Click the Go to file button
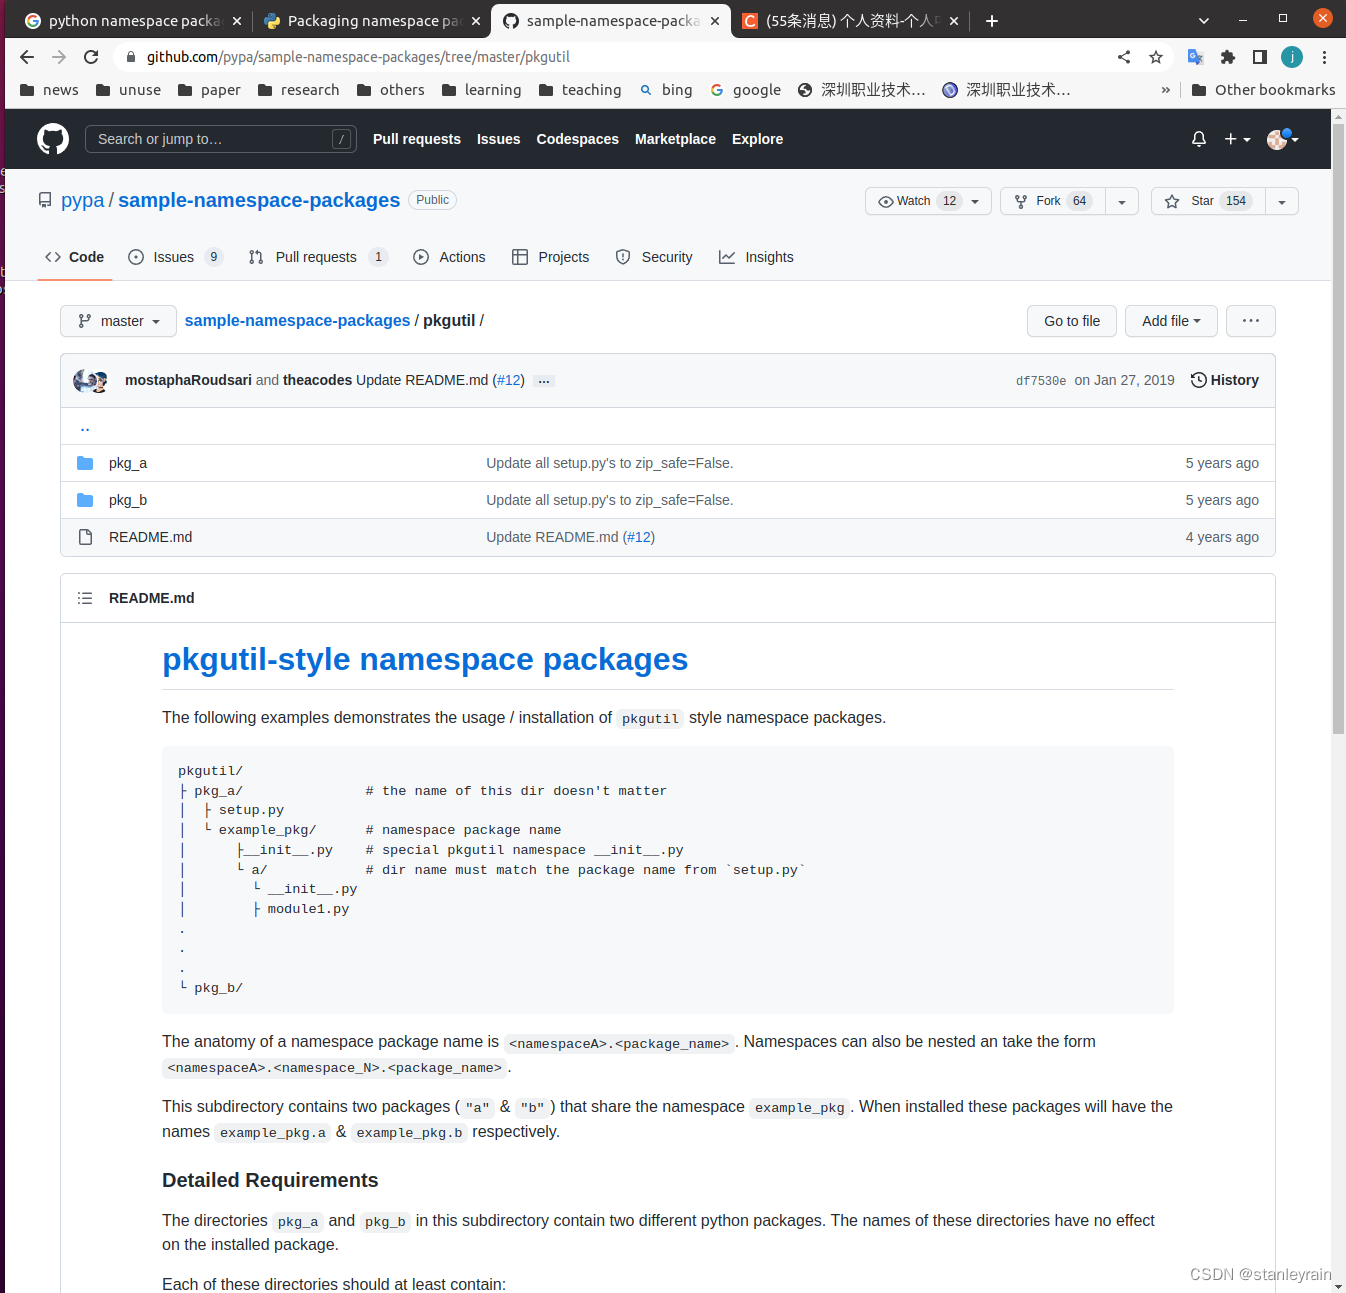 coord(1071,321)
